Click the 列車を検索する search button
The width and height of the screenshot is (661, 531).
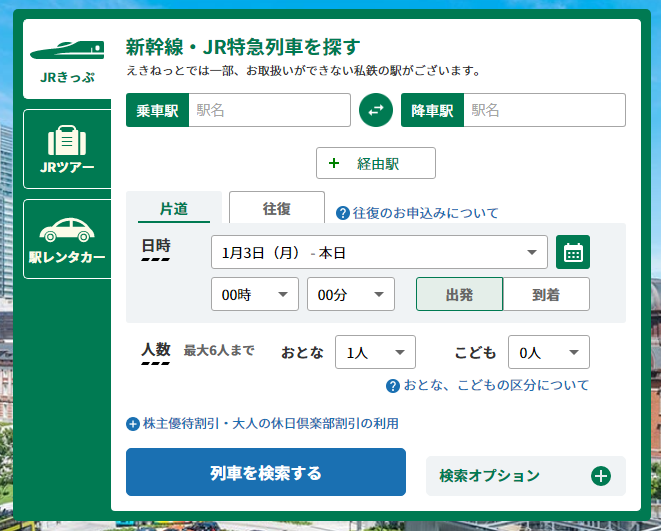pyautogui.click(x=266, y=472)
